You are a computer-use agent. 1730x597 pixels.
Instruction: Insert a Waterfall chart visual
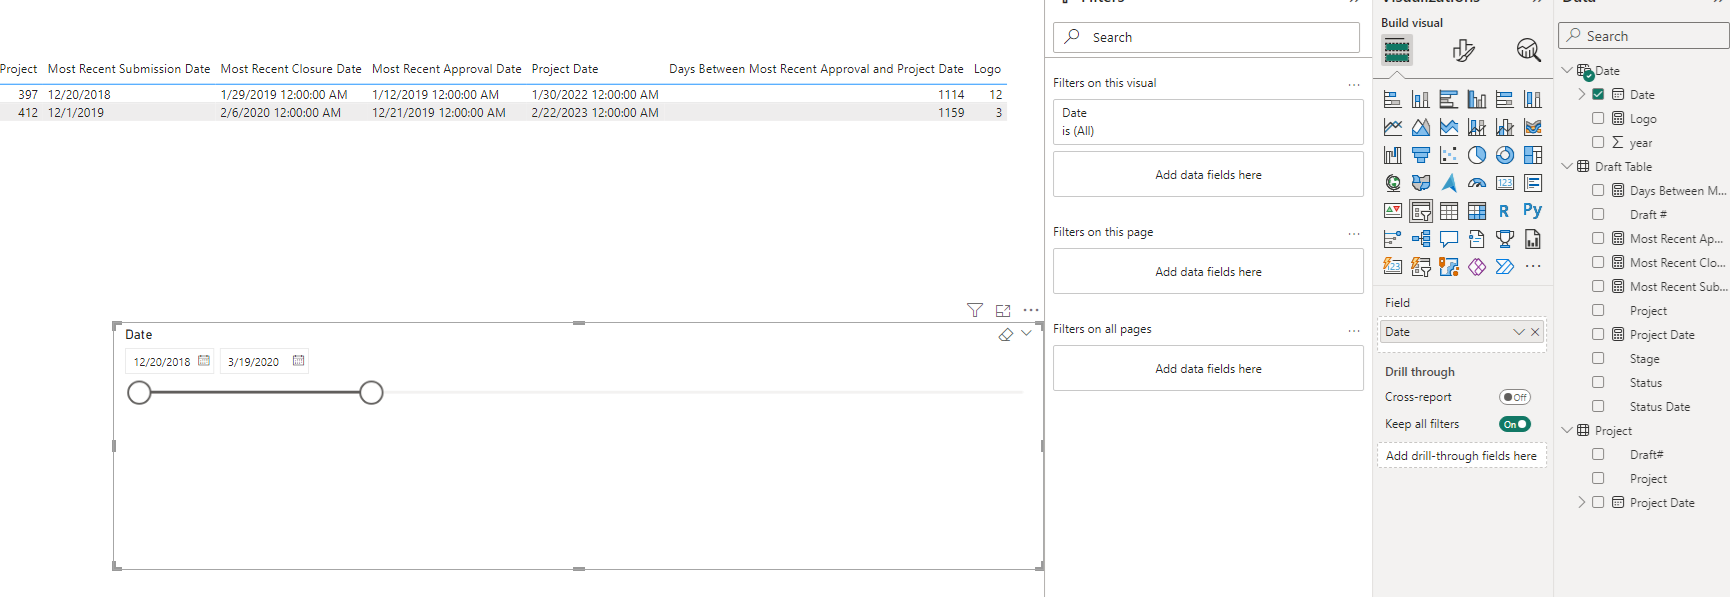[x=1393, y=155]
